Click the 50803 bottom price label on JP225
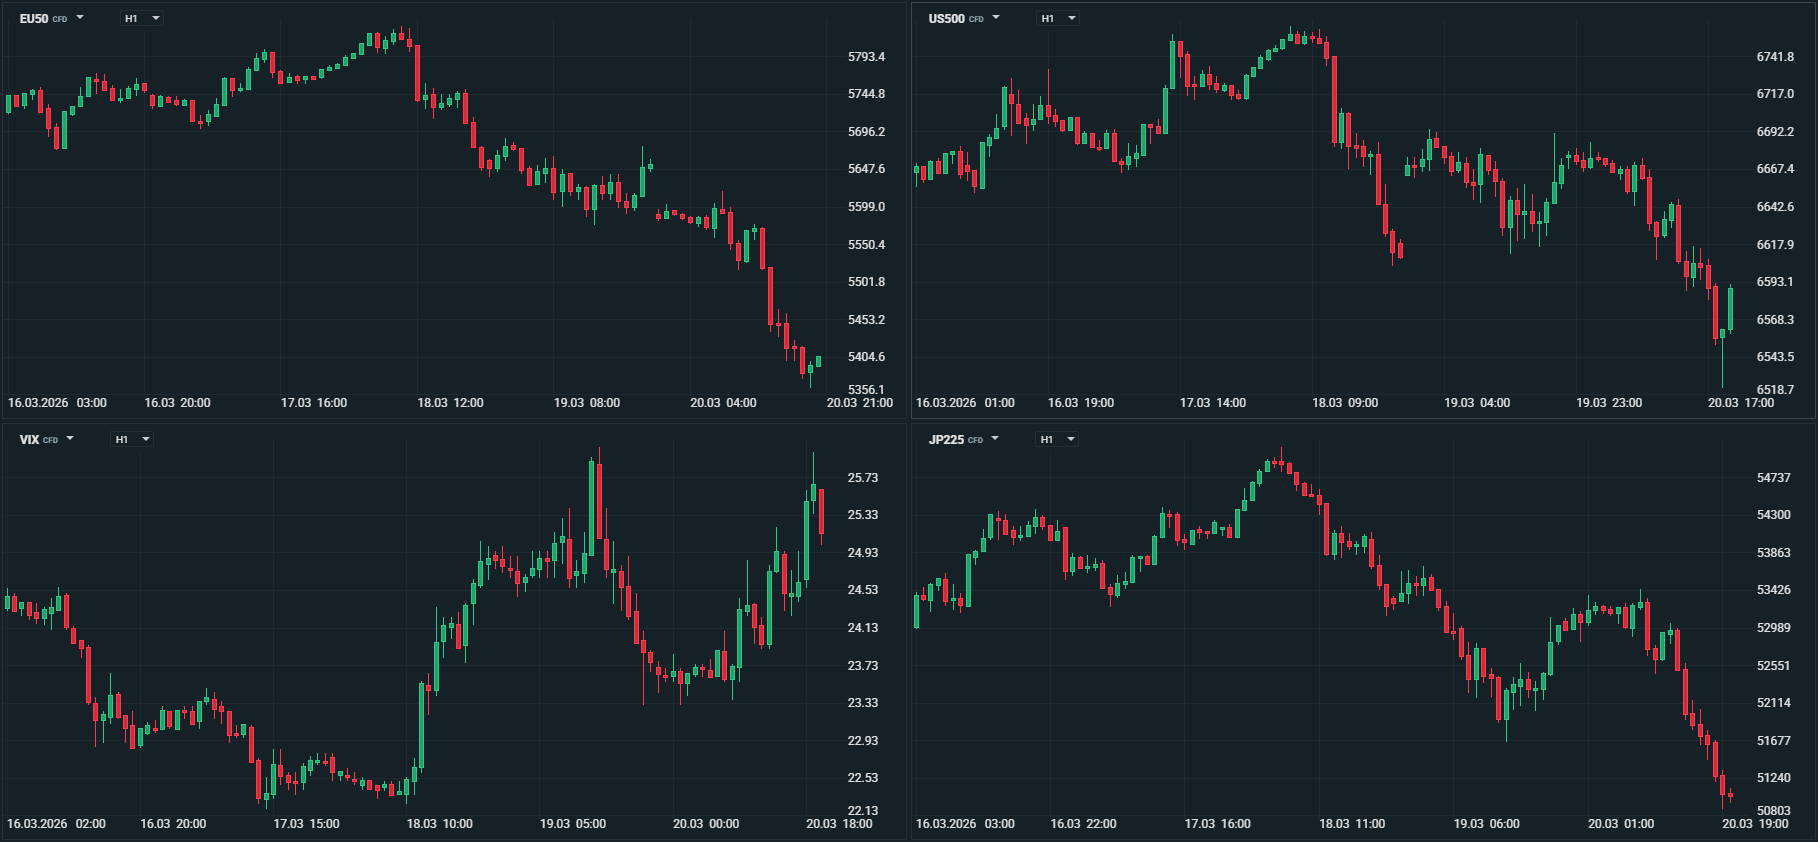The height and width of the screenshot is (842, 1818). [x=1773, y=811]
